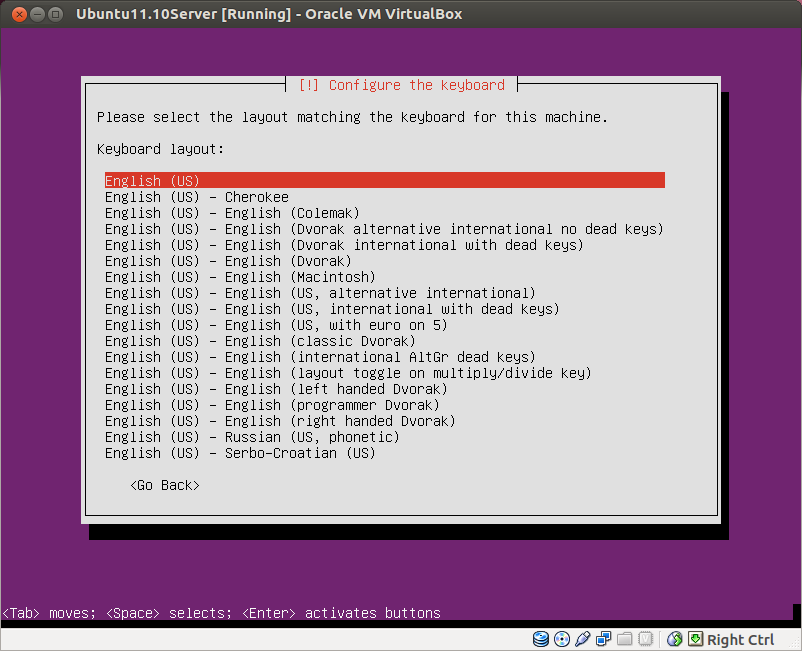
Task: Click the mouse integration icon
Action: click(694, 639)
